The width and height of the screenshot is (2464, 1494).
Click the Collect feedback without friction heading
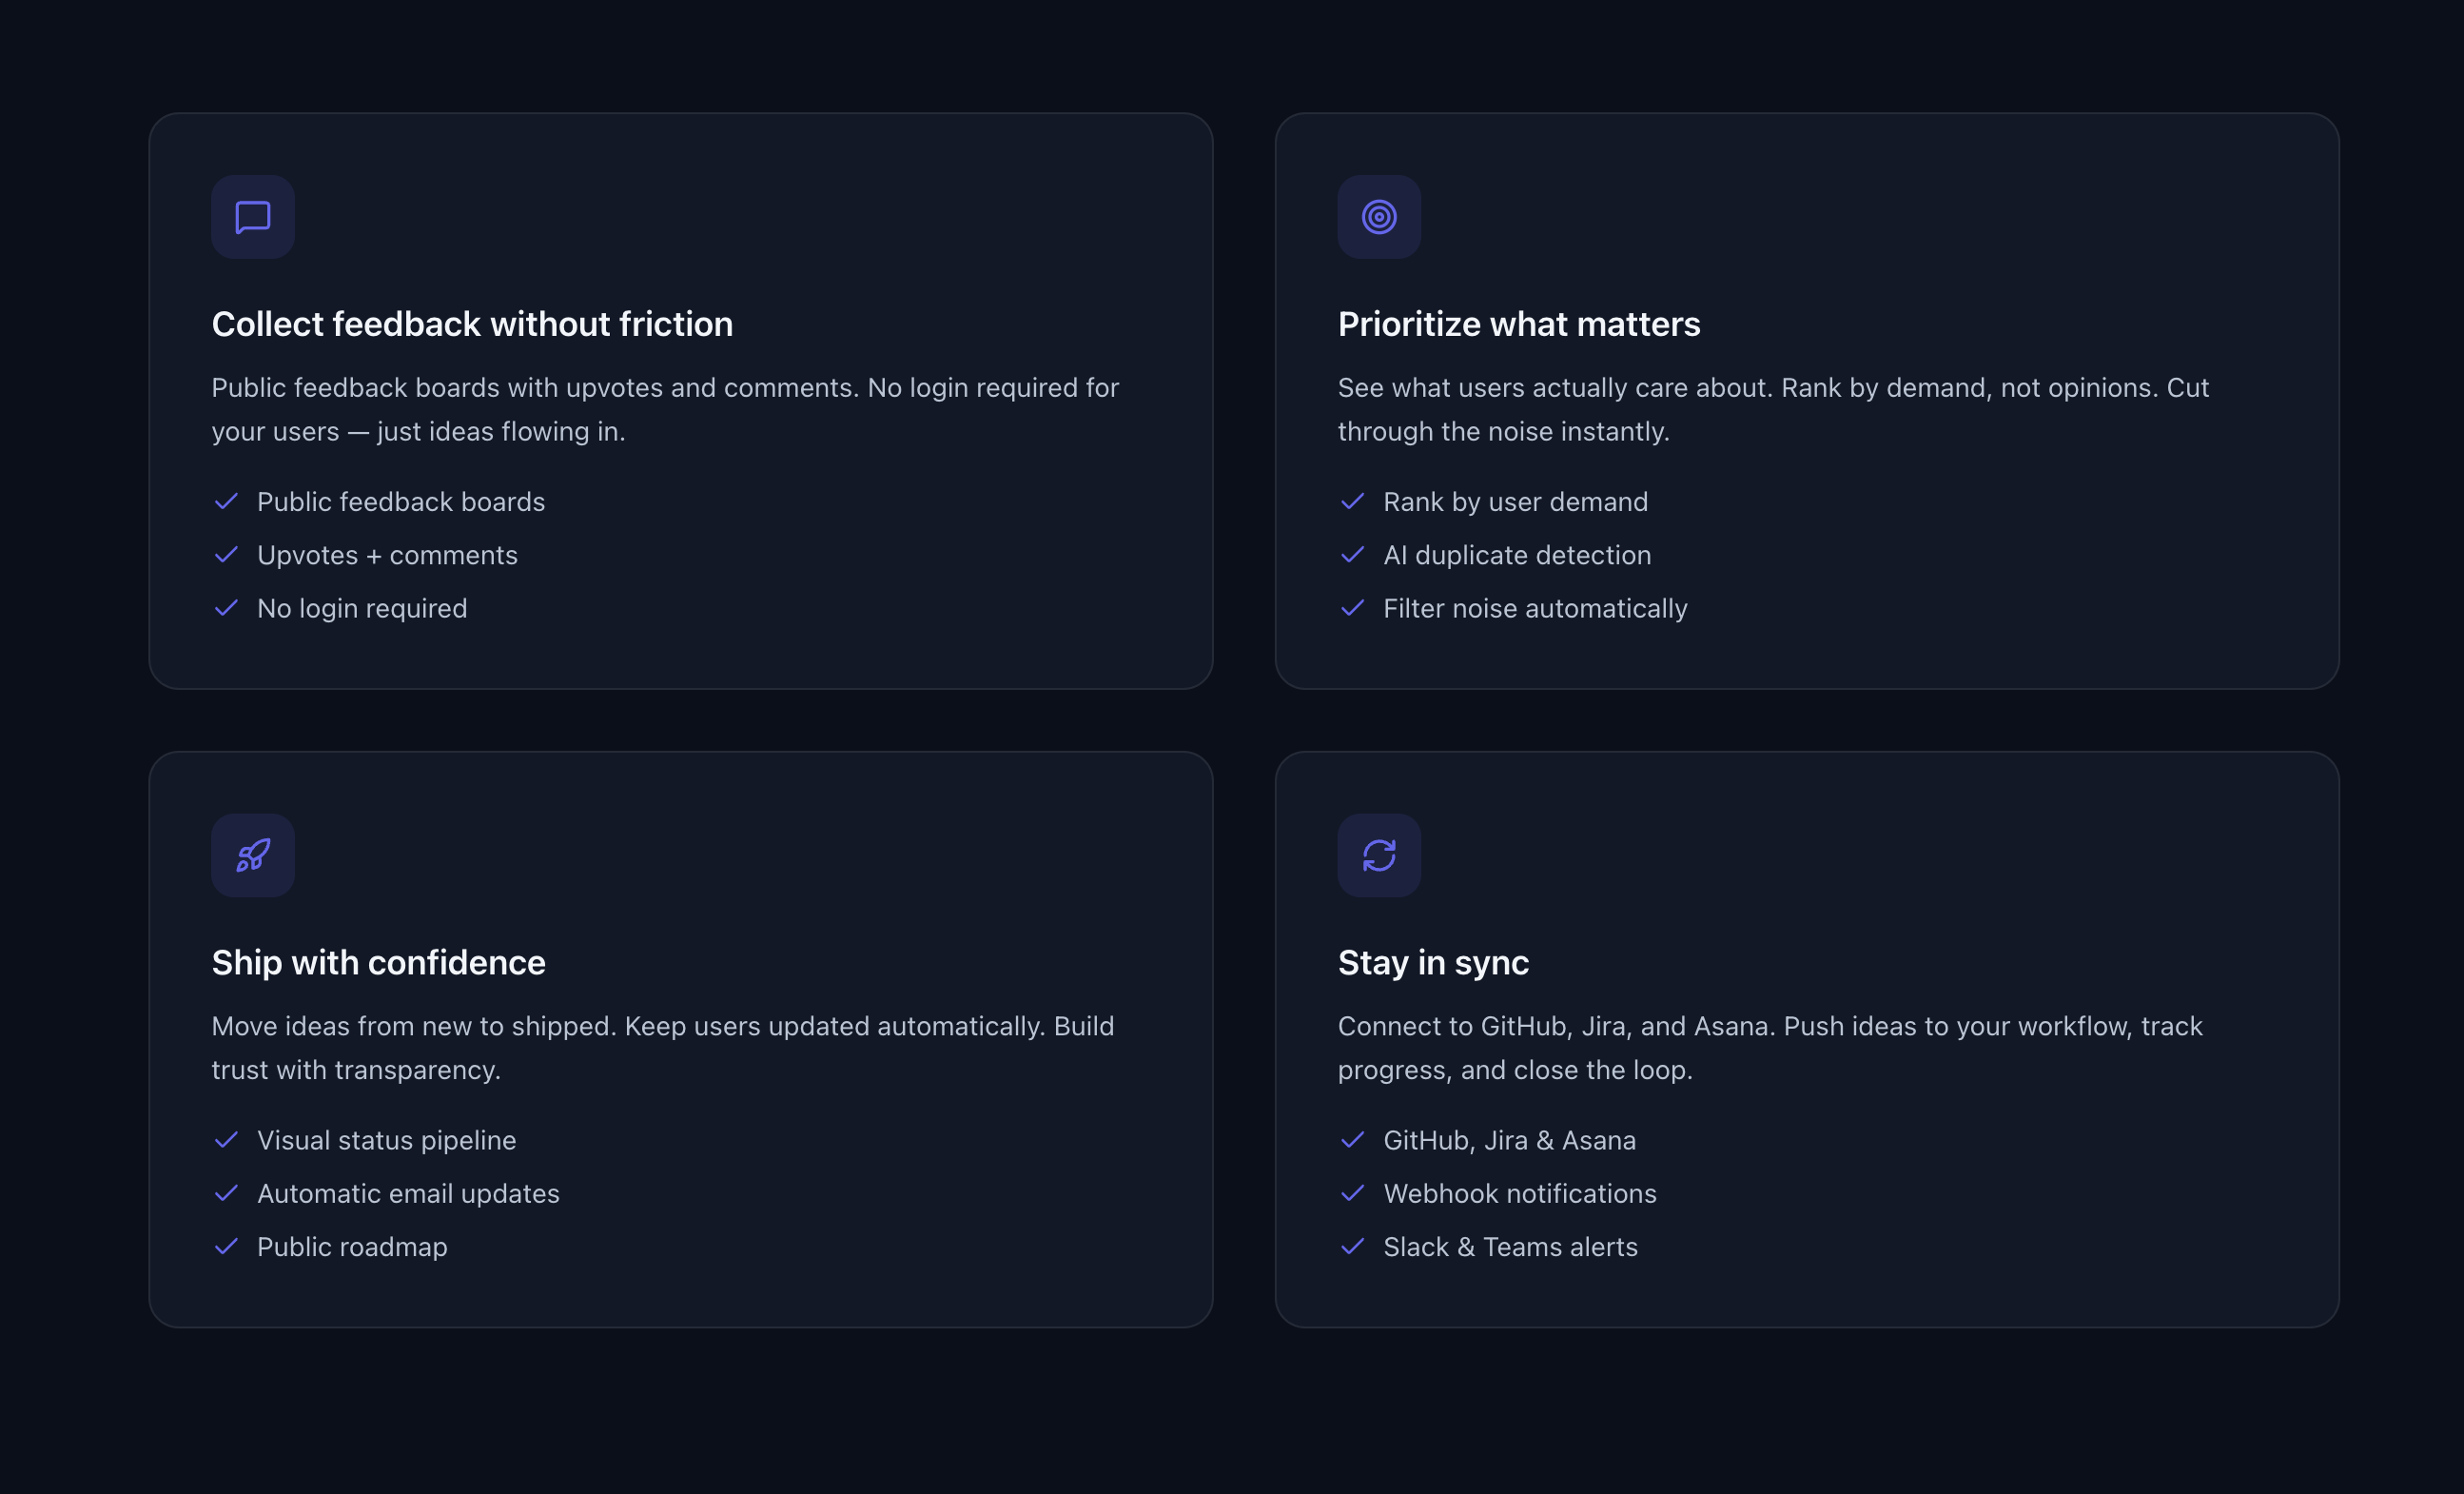472,324
